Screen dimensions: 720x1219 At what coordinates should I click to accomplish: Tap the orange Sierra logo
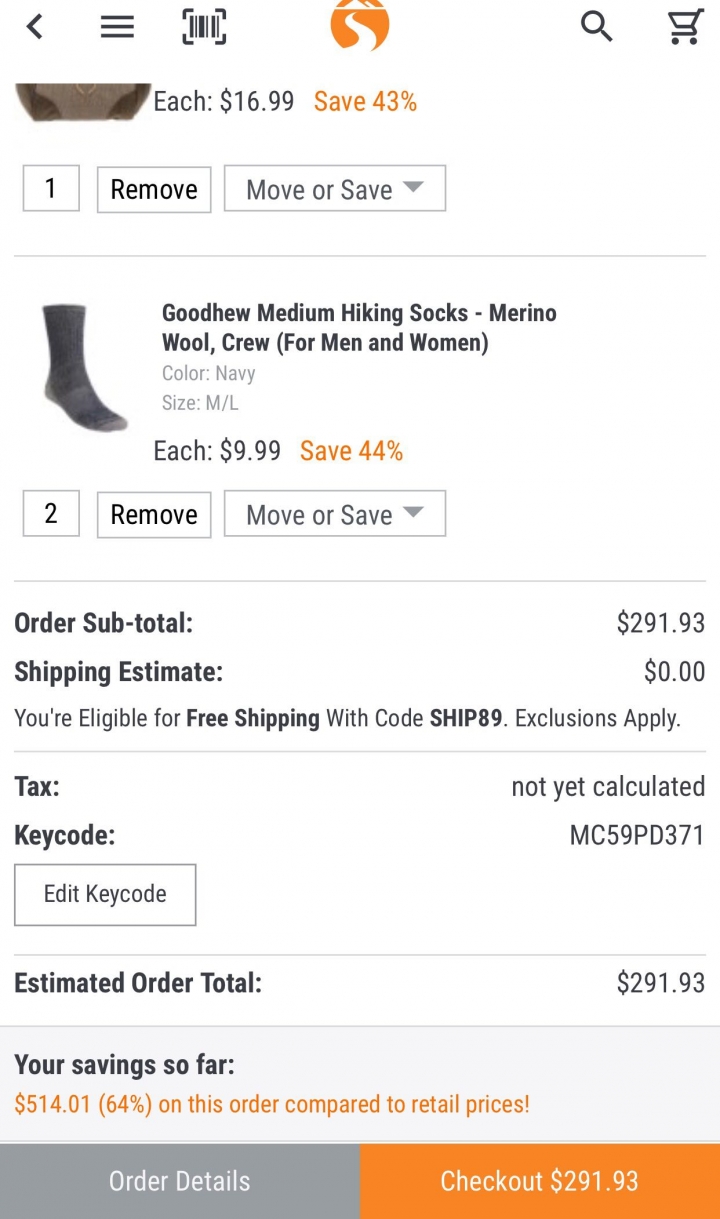coord(360,26)
